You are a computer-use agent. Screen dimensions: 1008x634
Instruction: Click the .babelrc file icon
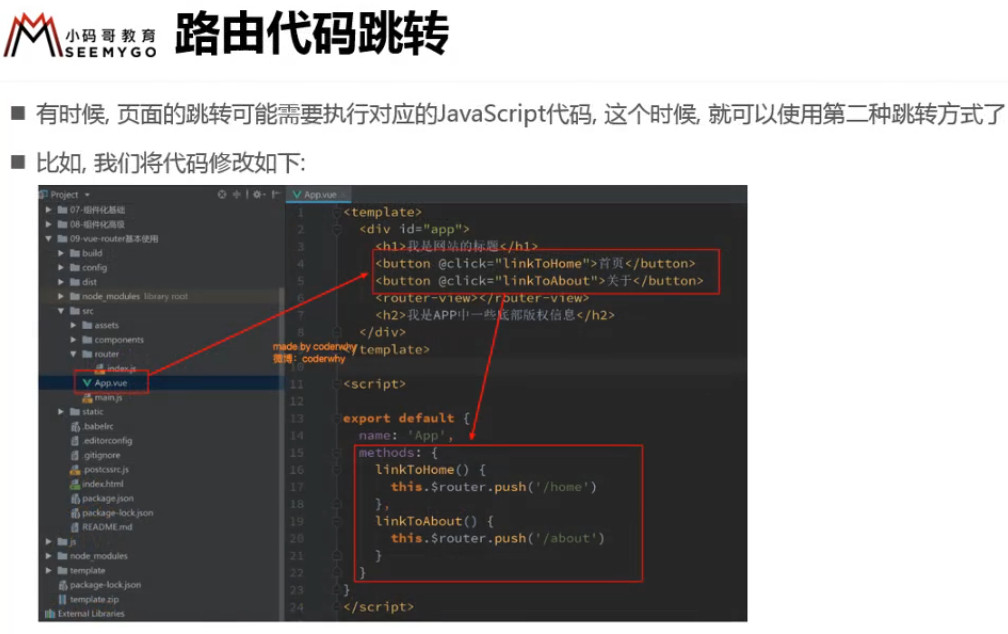[75, 426]
